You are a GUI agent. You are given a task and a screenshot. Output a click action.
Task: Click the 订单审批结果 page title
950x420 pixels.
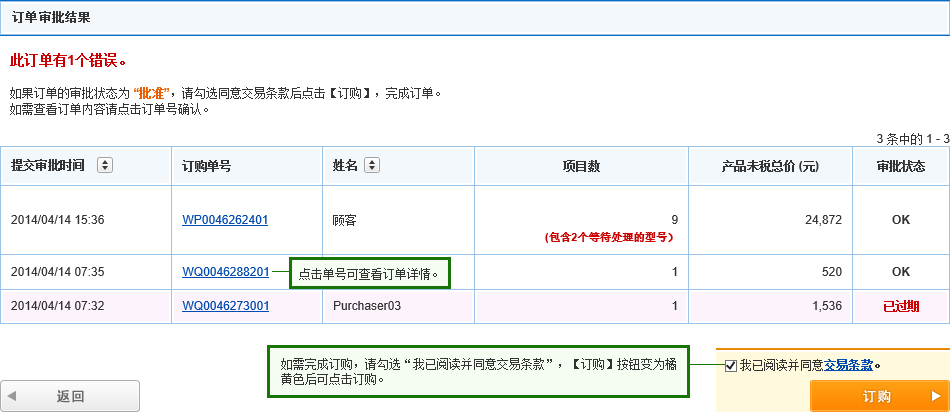51,18
